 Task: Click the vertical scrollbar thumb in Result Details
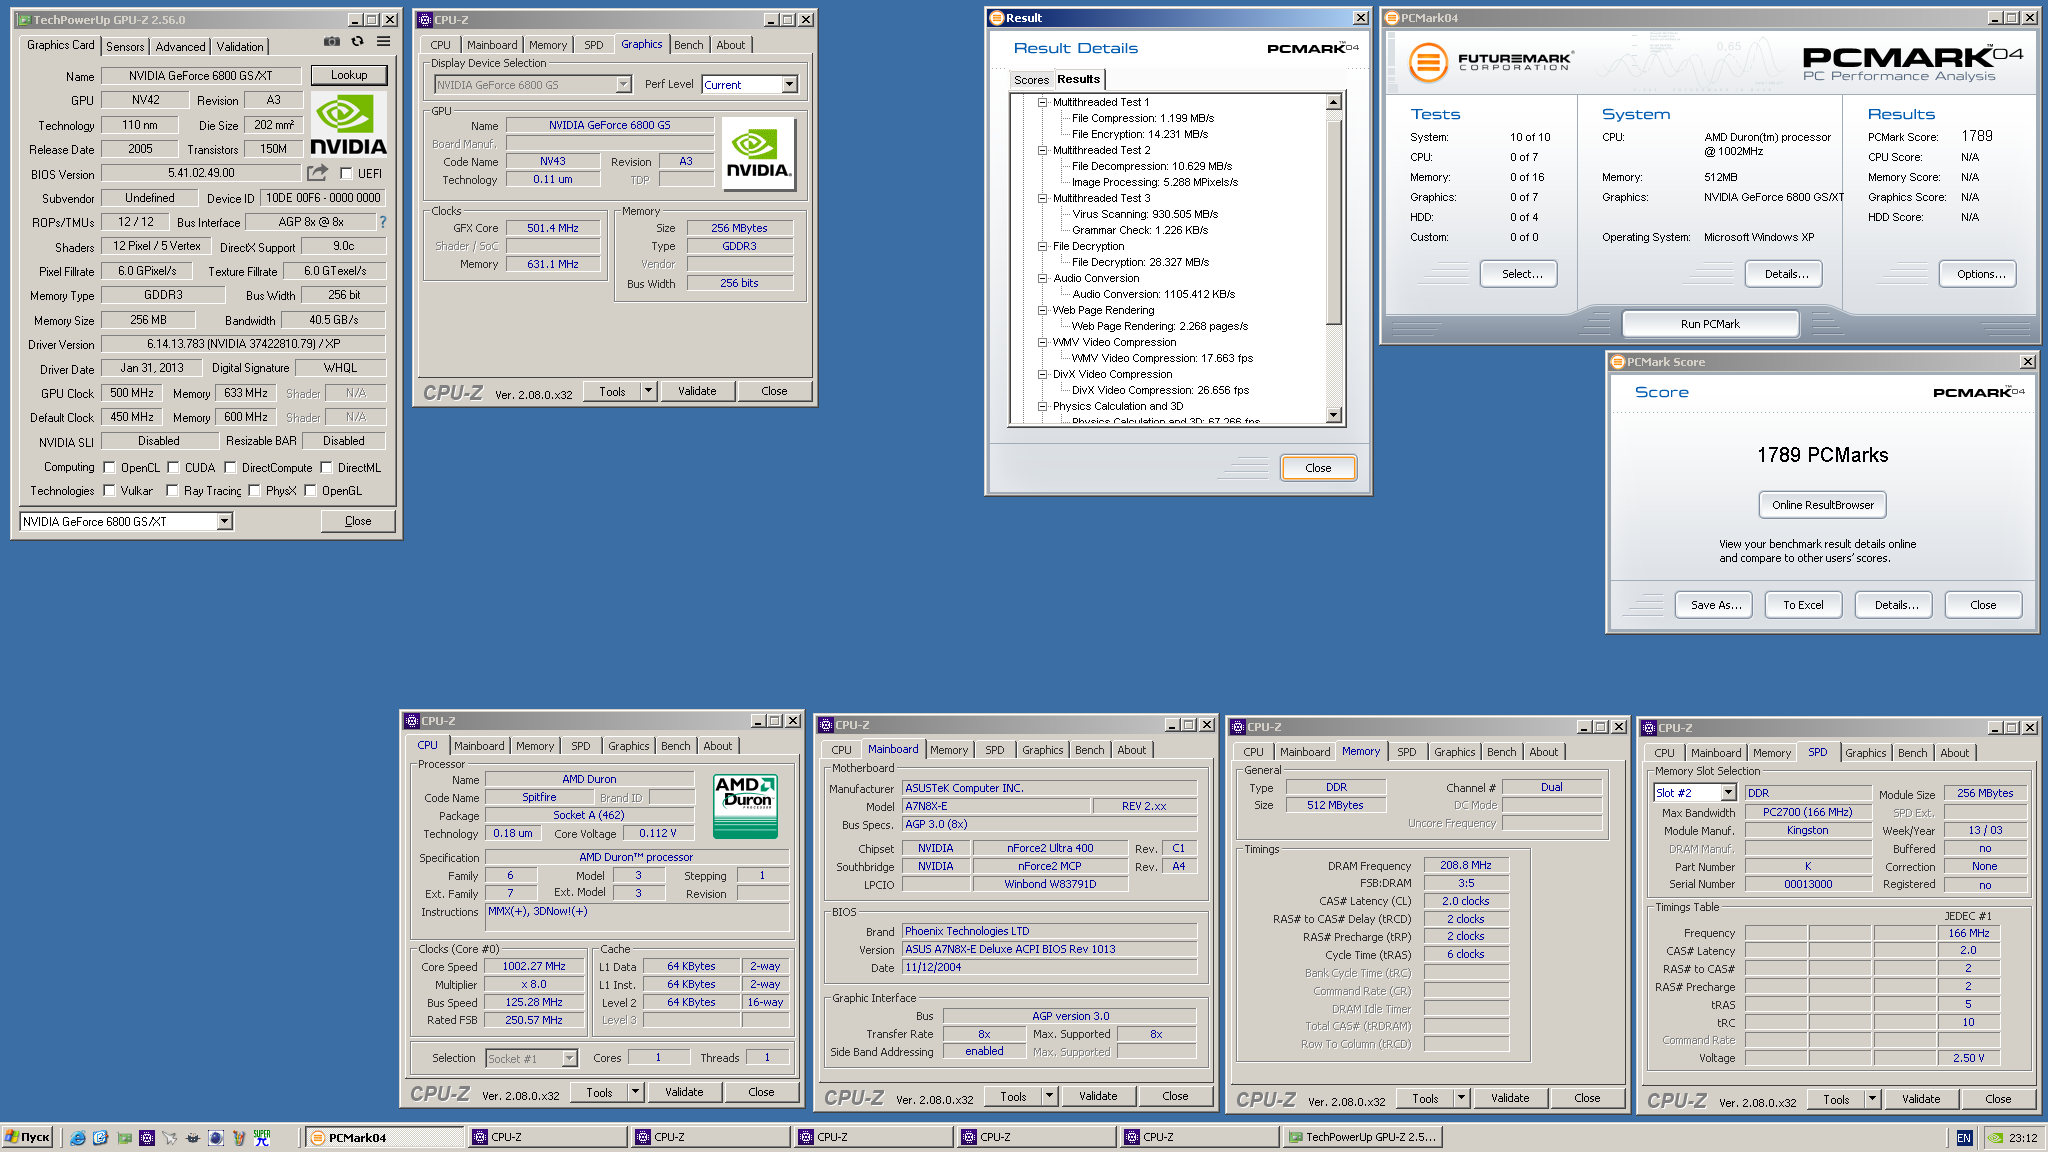point(1333,223)
